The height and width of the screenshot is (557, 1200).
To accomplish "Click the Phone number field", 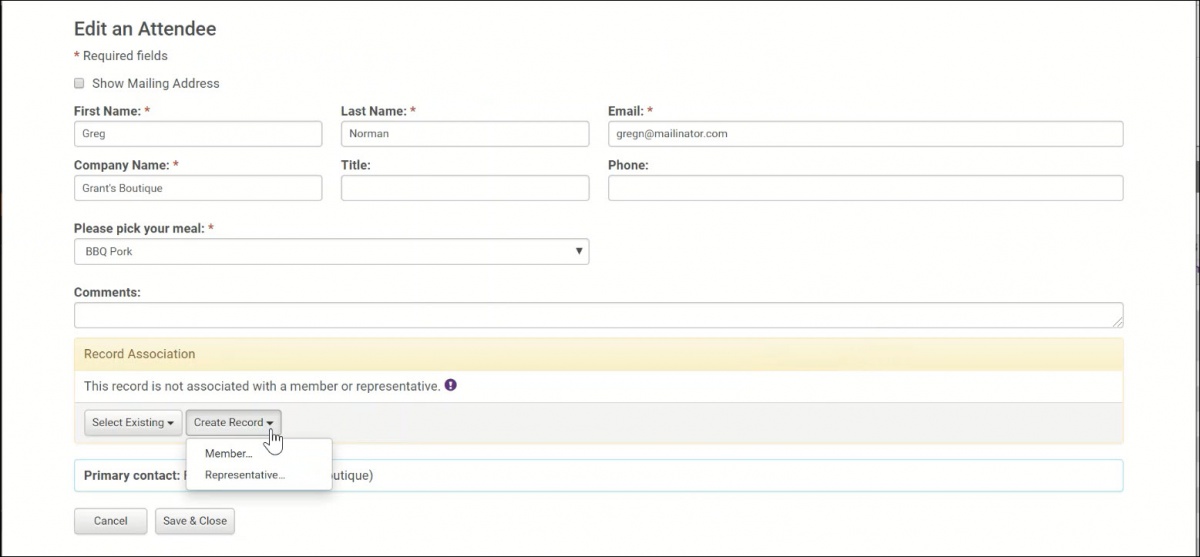I will click(865, 188).
